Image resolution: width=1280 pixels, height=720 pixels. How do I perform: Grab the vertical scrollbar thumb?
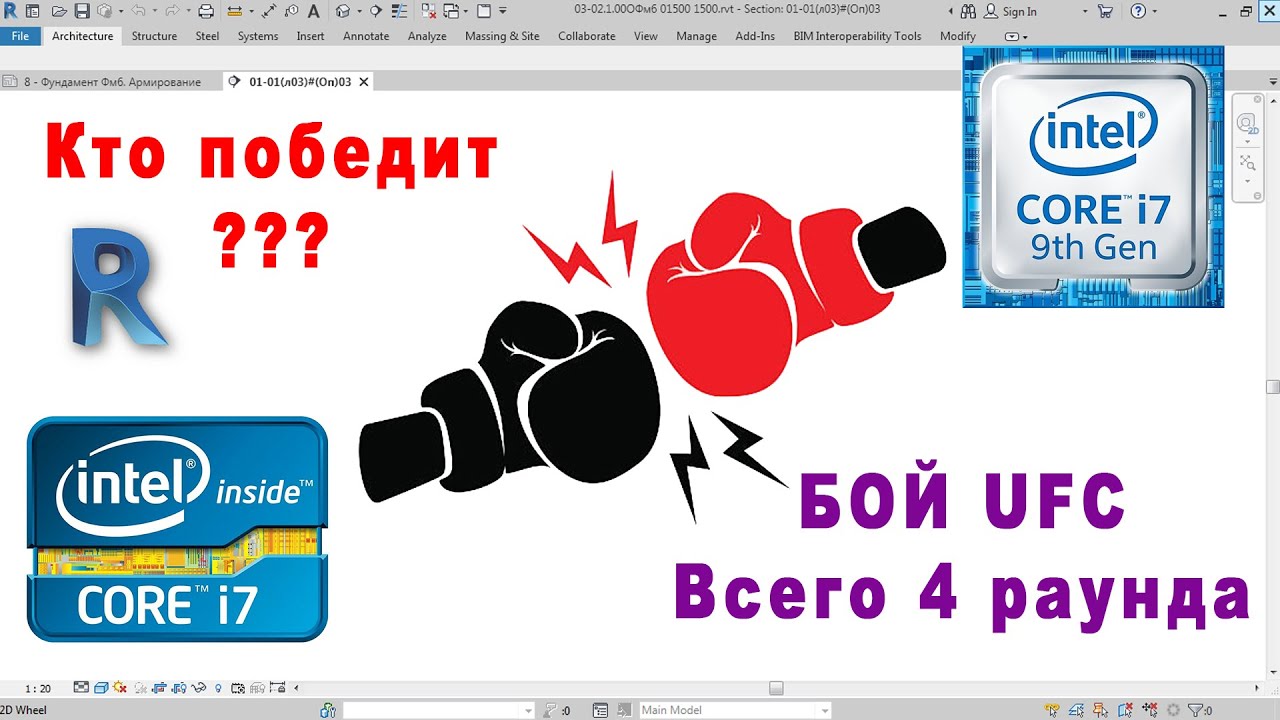1272,387
